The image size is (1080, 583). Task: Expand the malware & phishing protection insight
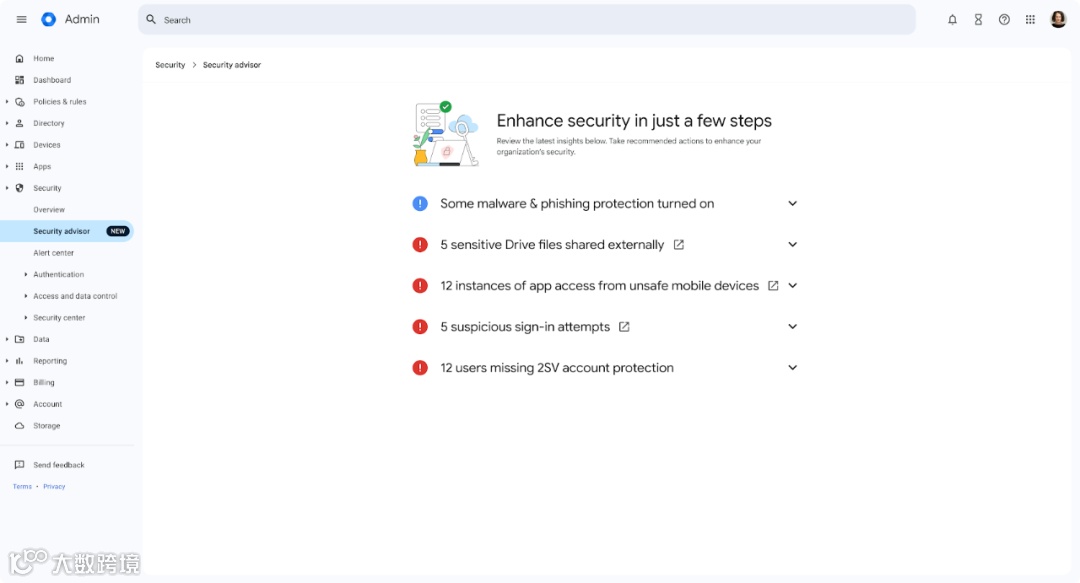(792, 203)
